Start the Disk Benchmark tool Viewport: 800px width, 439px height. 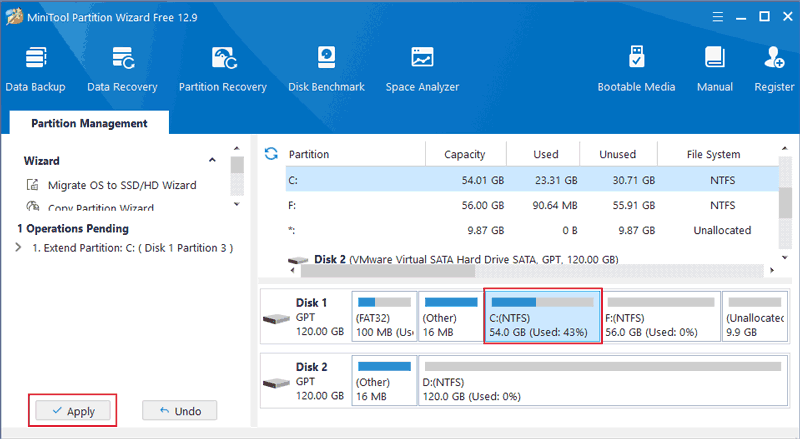[x=326, y=68]
